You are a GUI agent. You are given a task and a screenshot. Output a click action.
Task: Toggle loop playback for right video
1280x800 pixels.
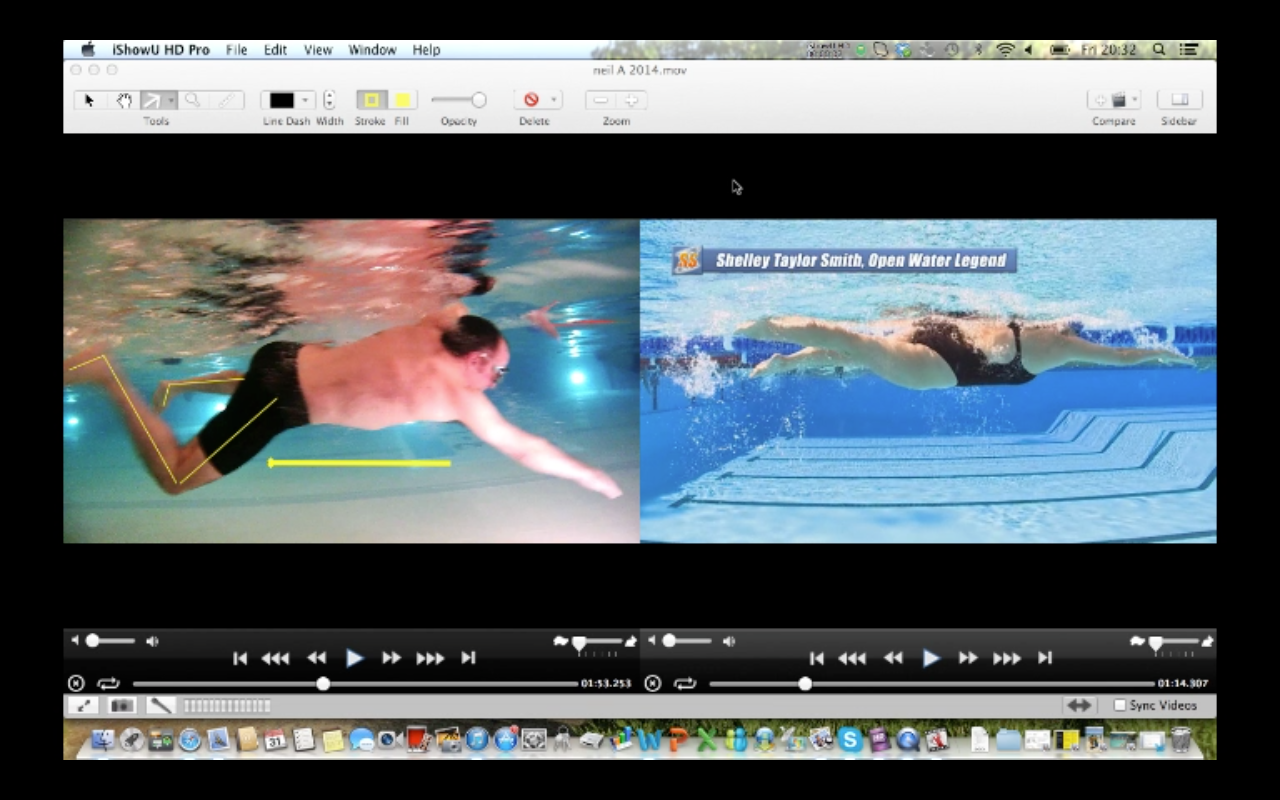pos(685,684)
